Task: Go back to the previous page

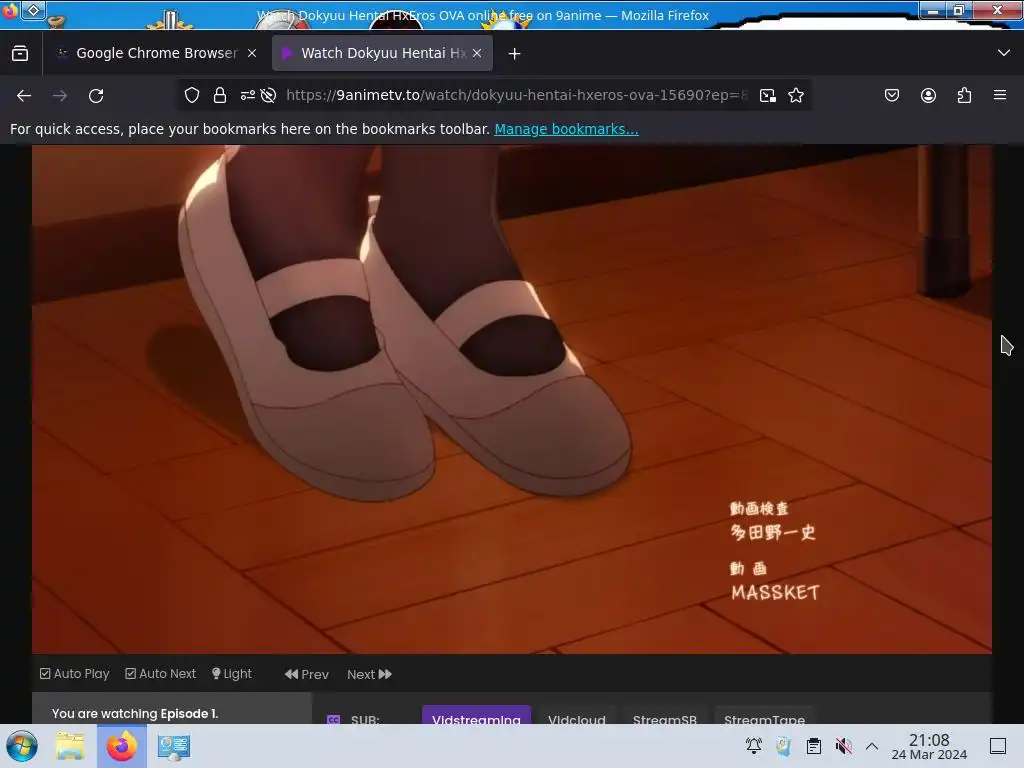Action: tap(24, 95)
